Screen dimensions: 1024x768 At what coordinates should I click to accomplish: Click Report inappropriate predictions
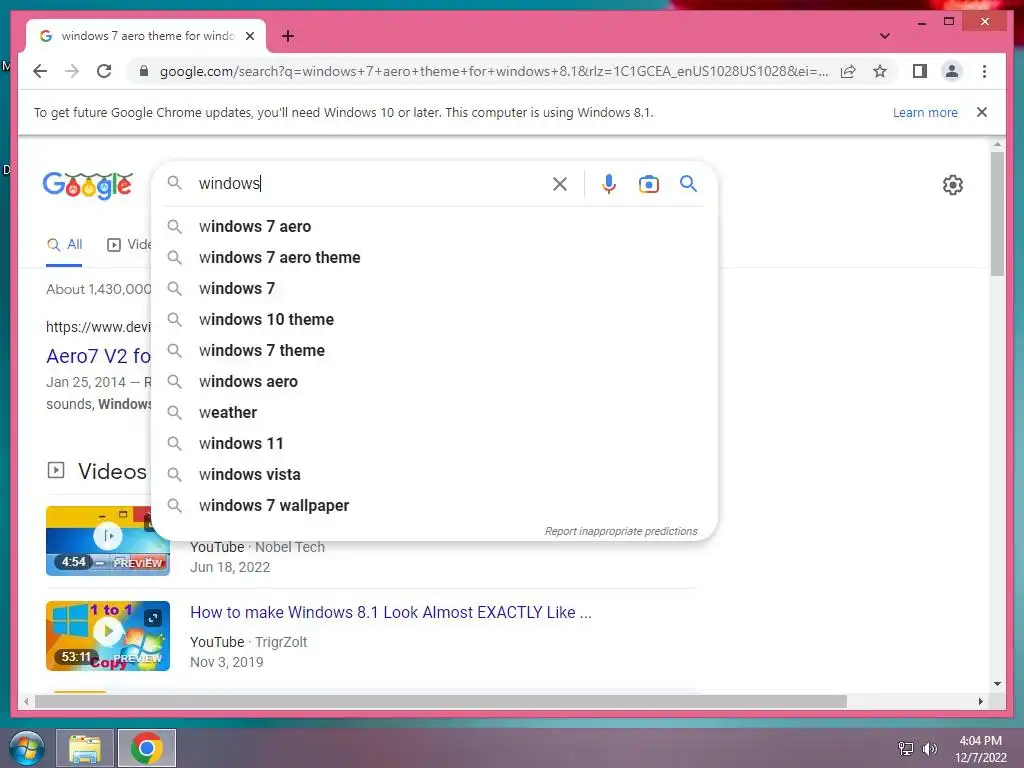(x=621, y=531)
